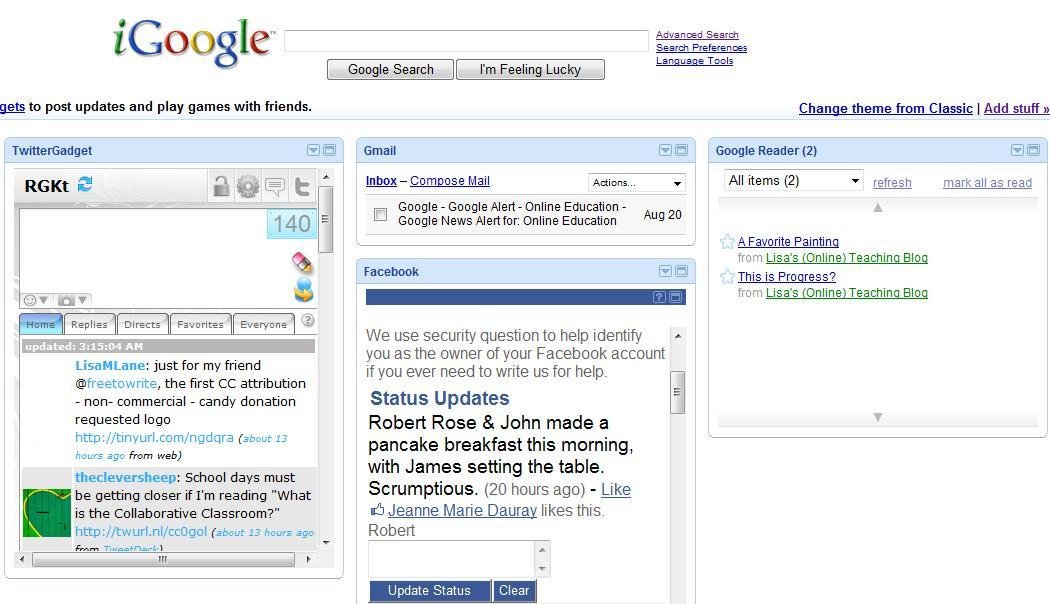The image size is (1050, 604).
Task: Click inside the Google search input field
Action: (x=466, y=41)
